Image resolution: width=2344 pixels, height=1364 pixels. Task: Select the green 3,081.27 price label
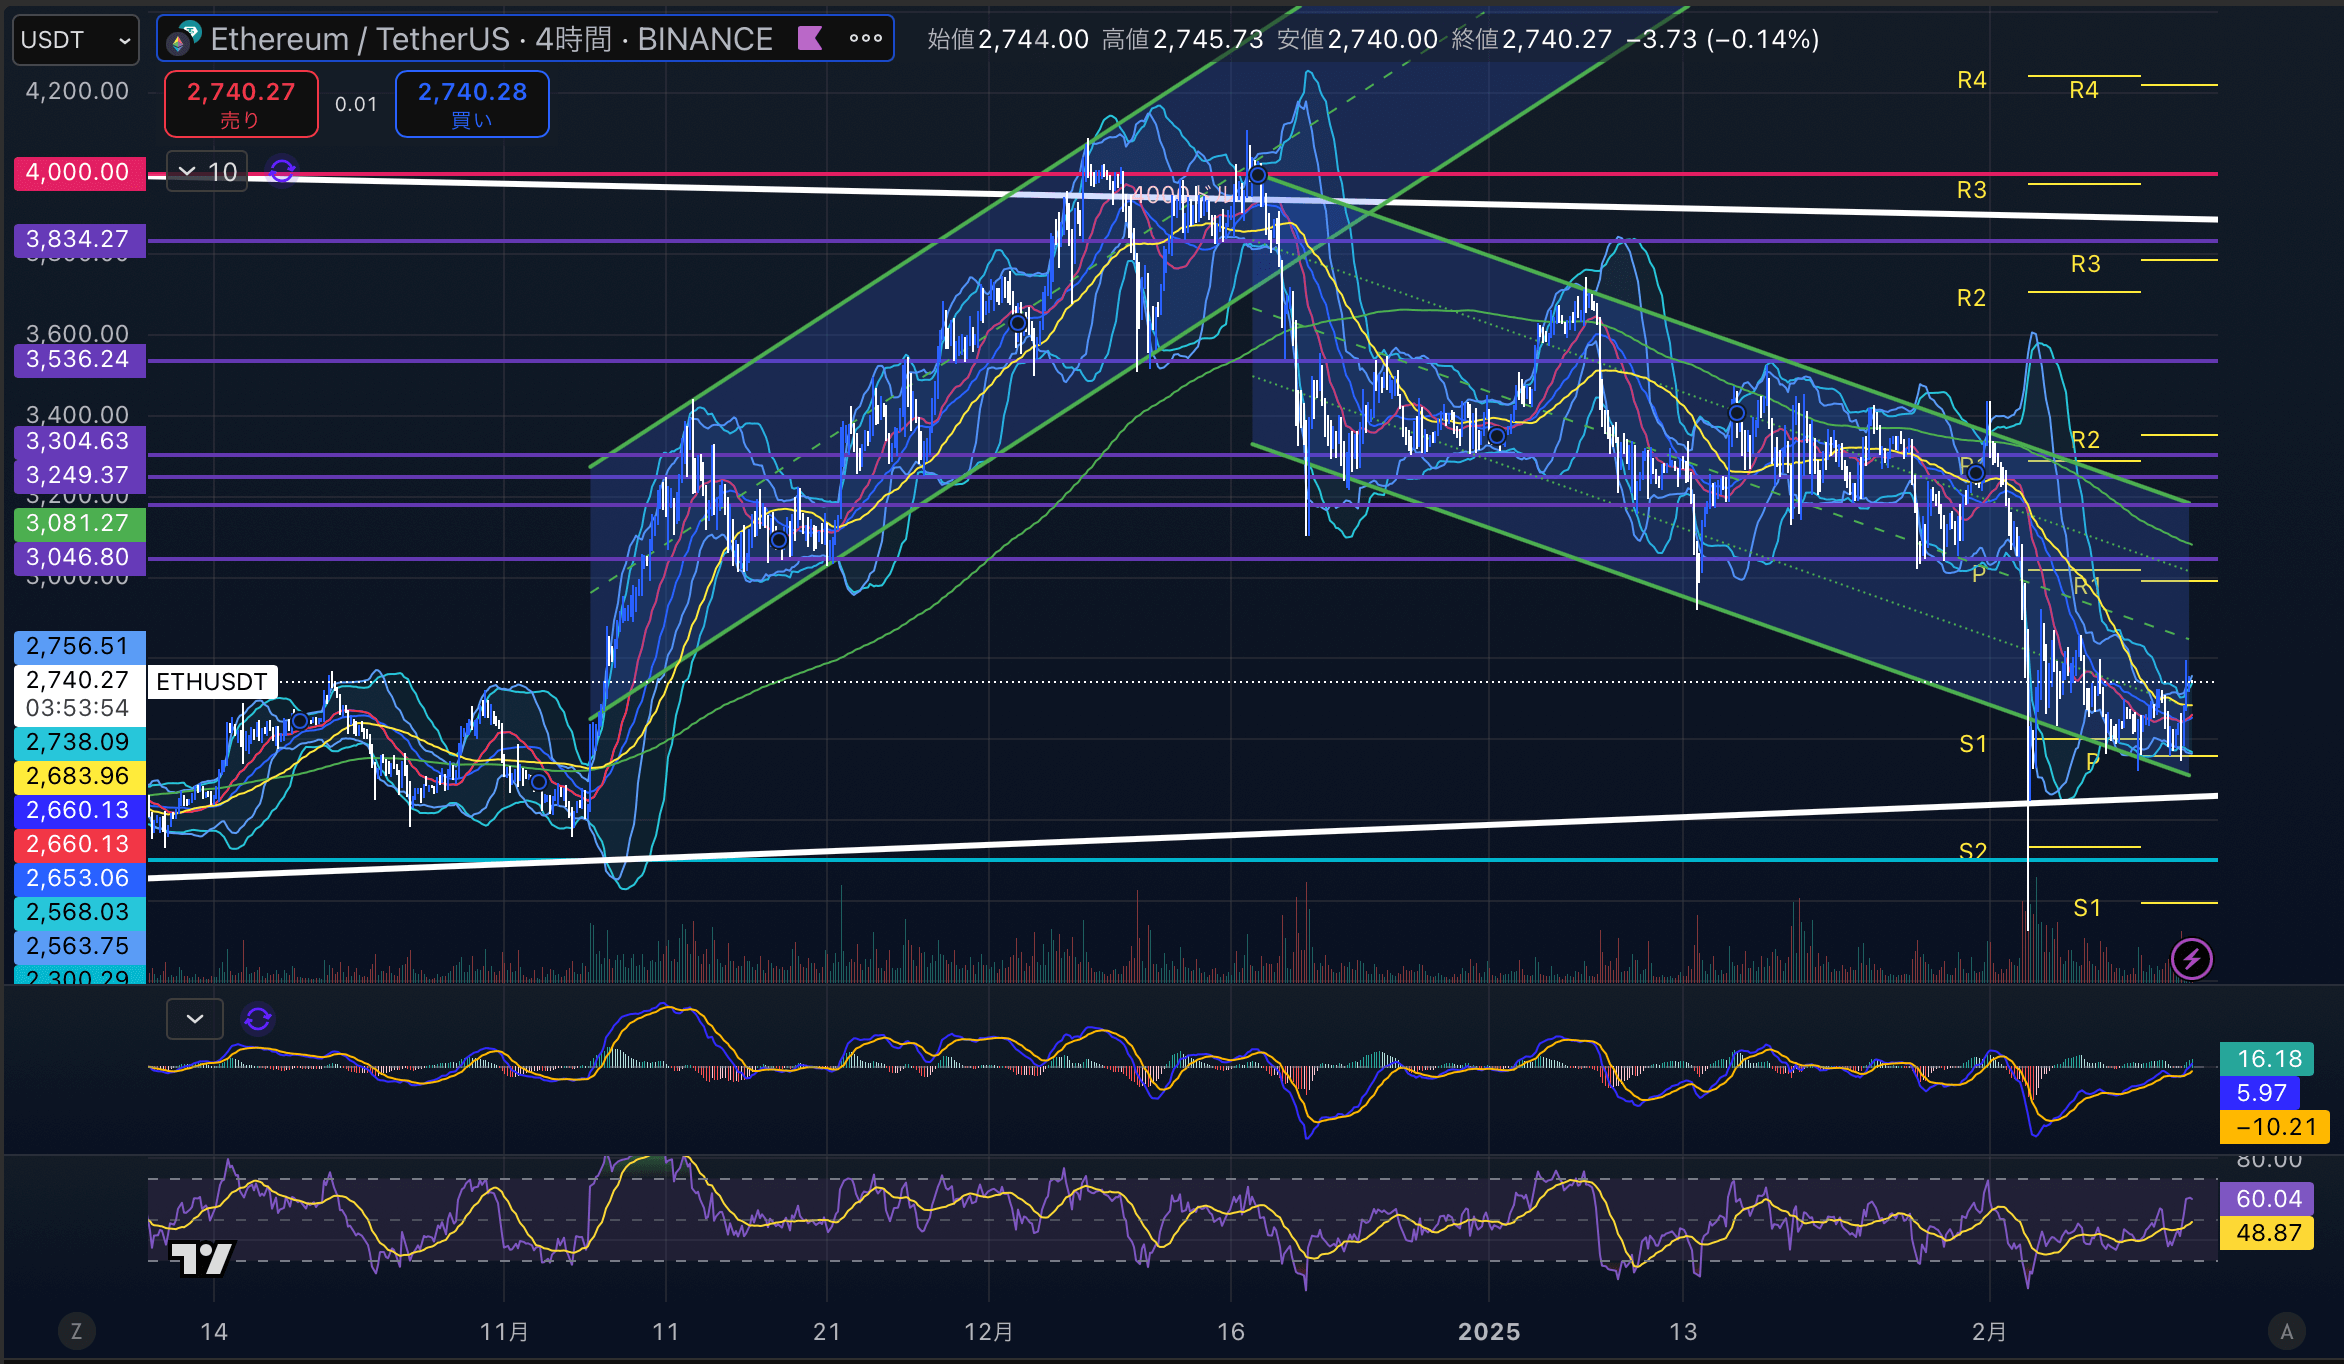click(79, 523)
